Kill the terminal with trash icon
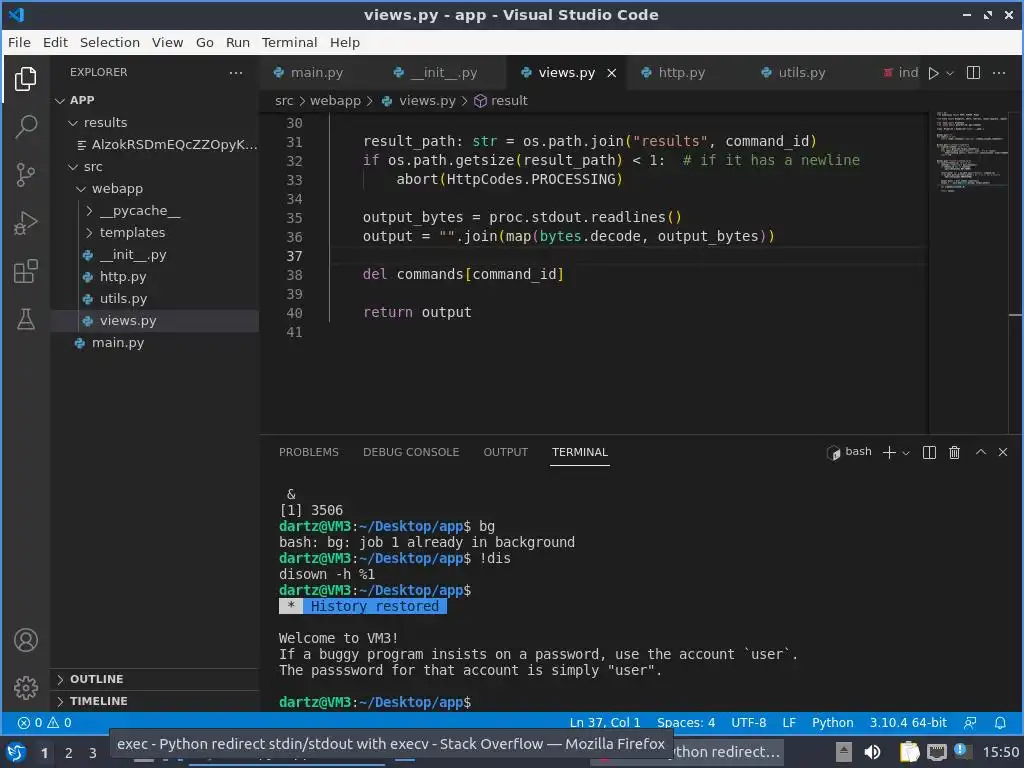 point(954,452)
